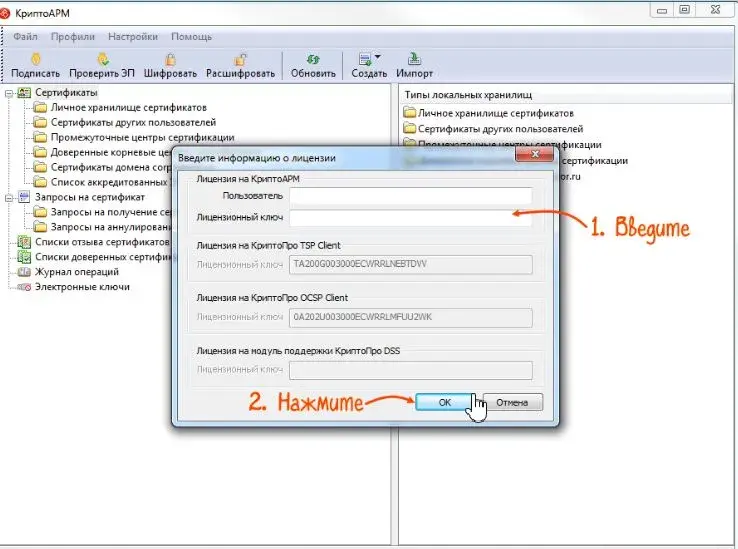The image size is (738, 549).
Task: Click the Списки отзыва сертификатов icon
Action: tap(24, 242)
